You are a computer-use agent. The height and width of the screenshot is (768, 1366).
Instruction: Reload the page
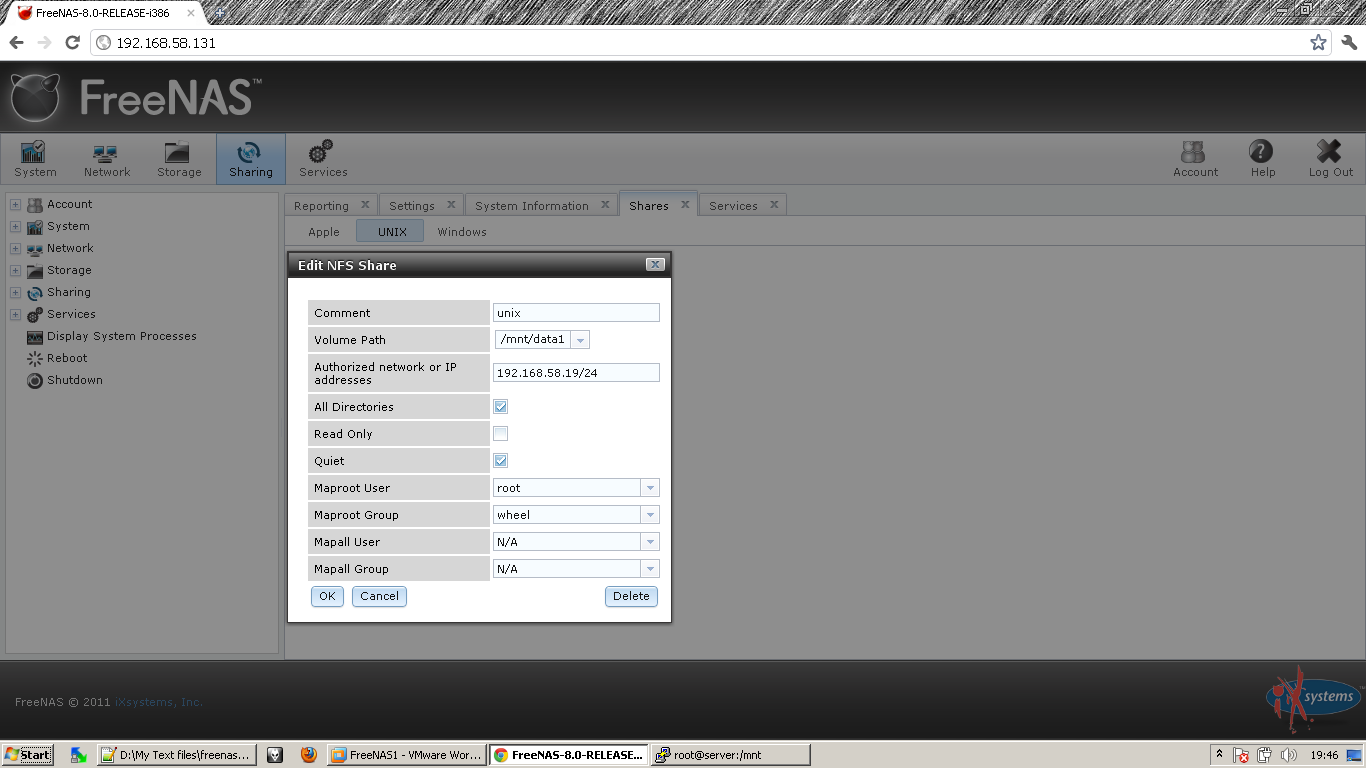(x=72, y=43)
